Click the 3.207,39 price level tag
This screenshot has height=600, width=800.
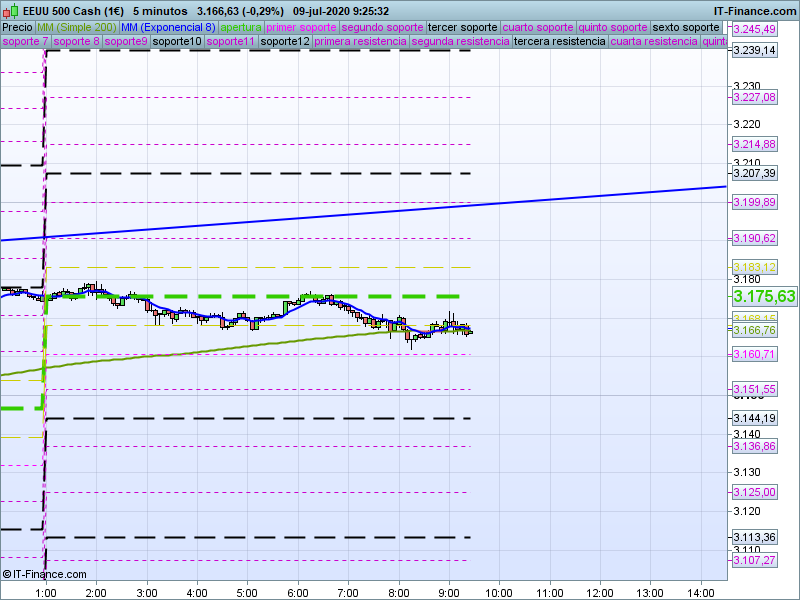pyautogui.click(x=754, y=174)
